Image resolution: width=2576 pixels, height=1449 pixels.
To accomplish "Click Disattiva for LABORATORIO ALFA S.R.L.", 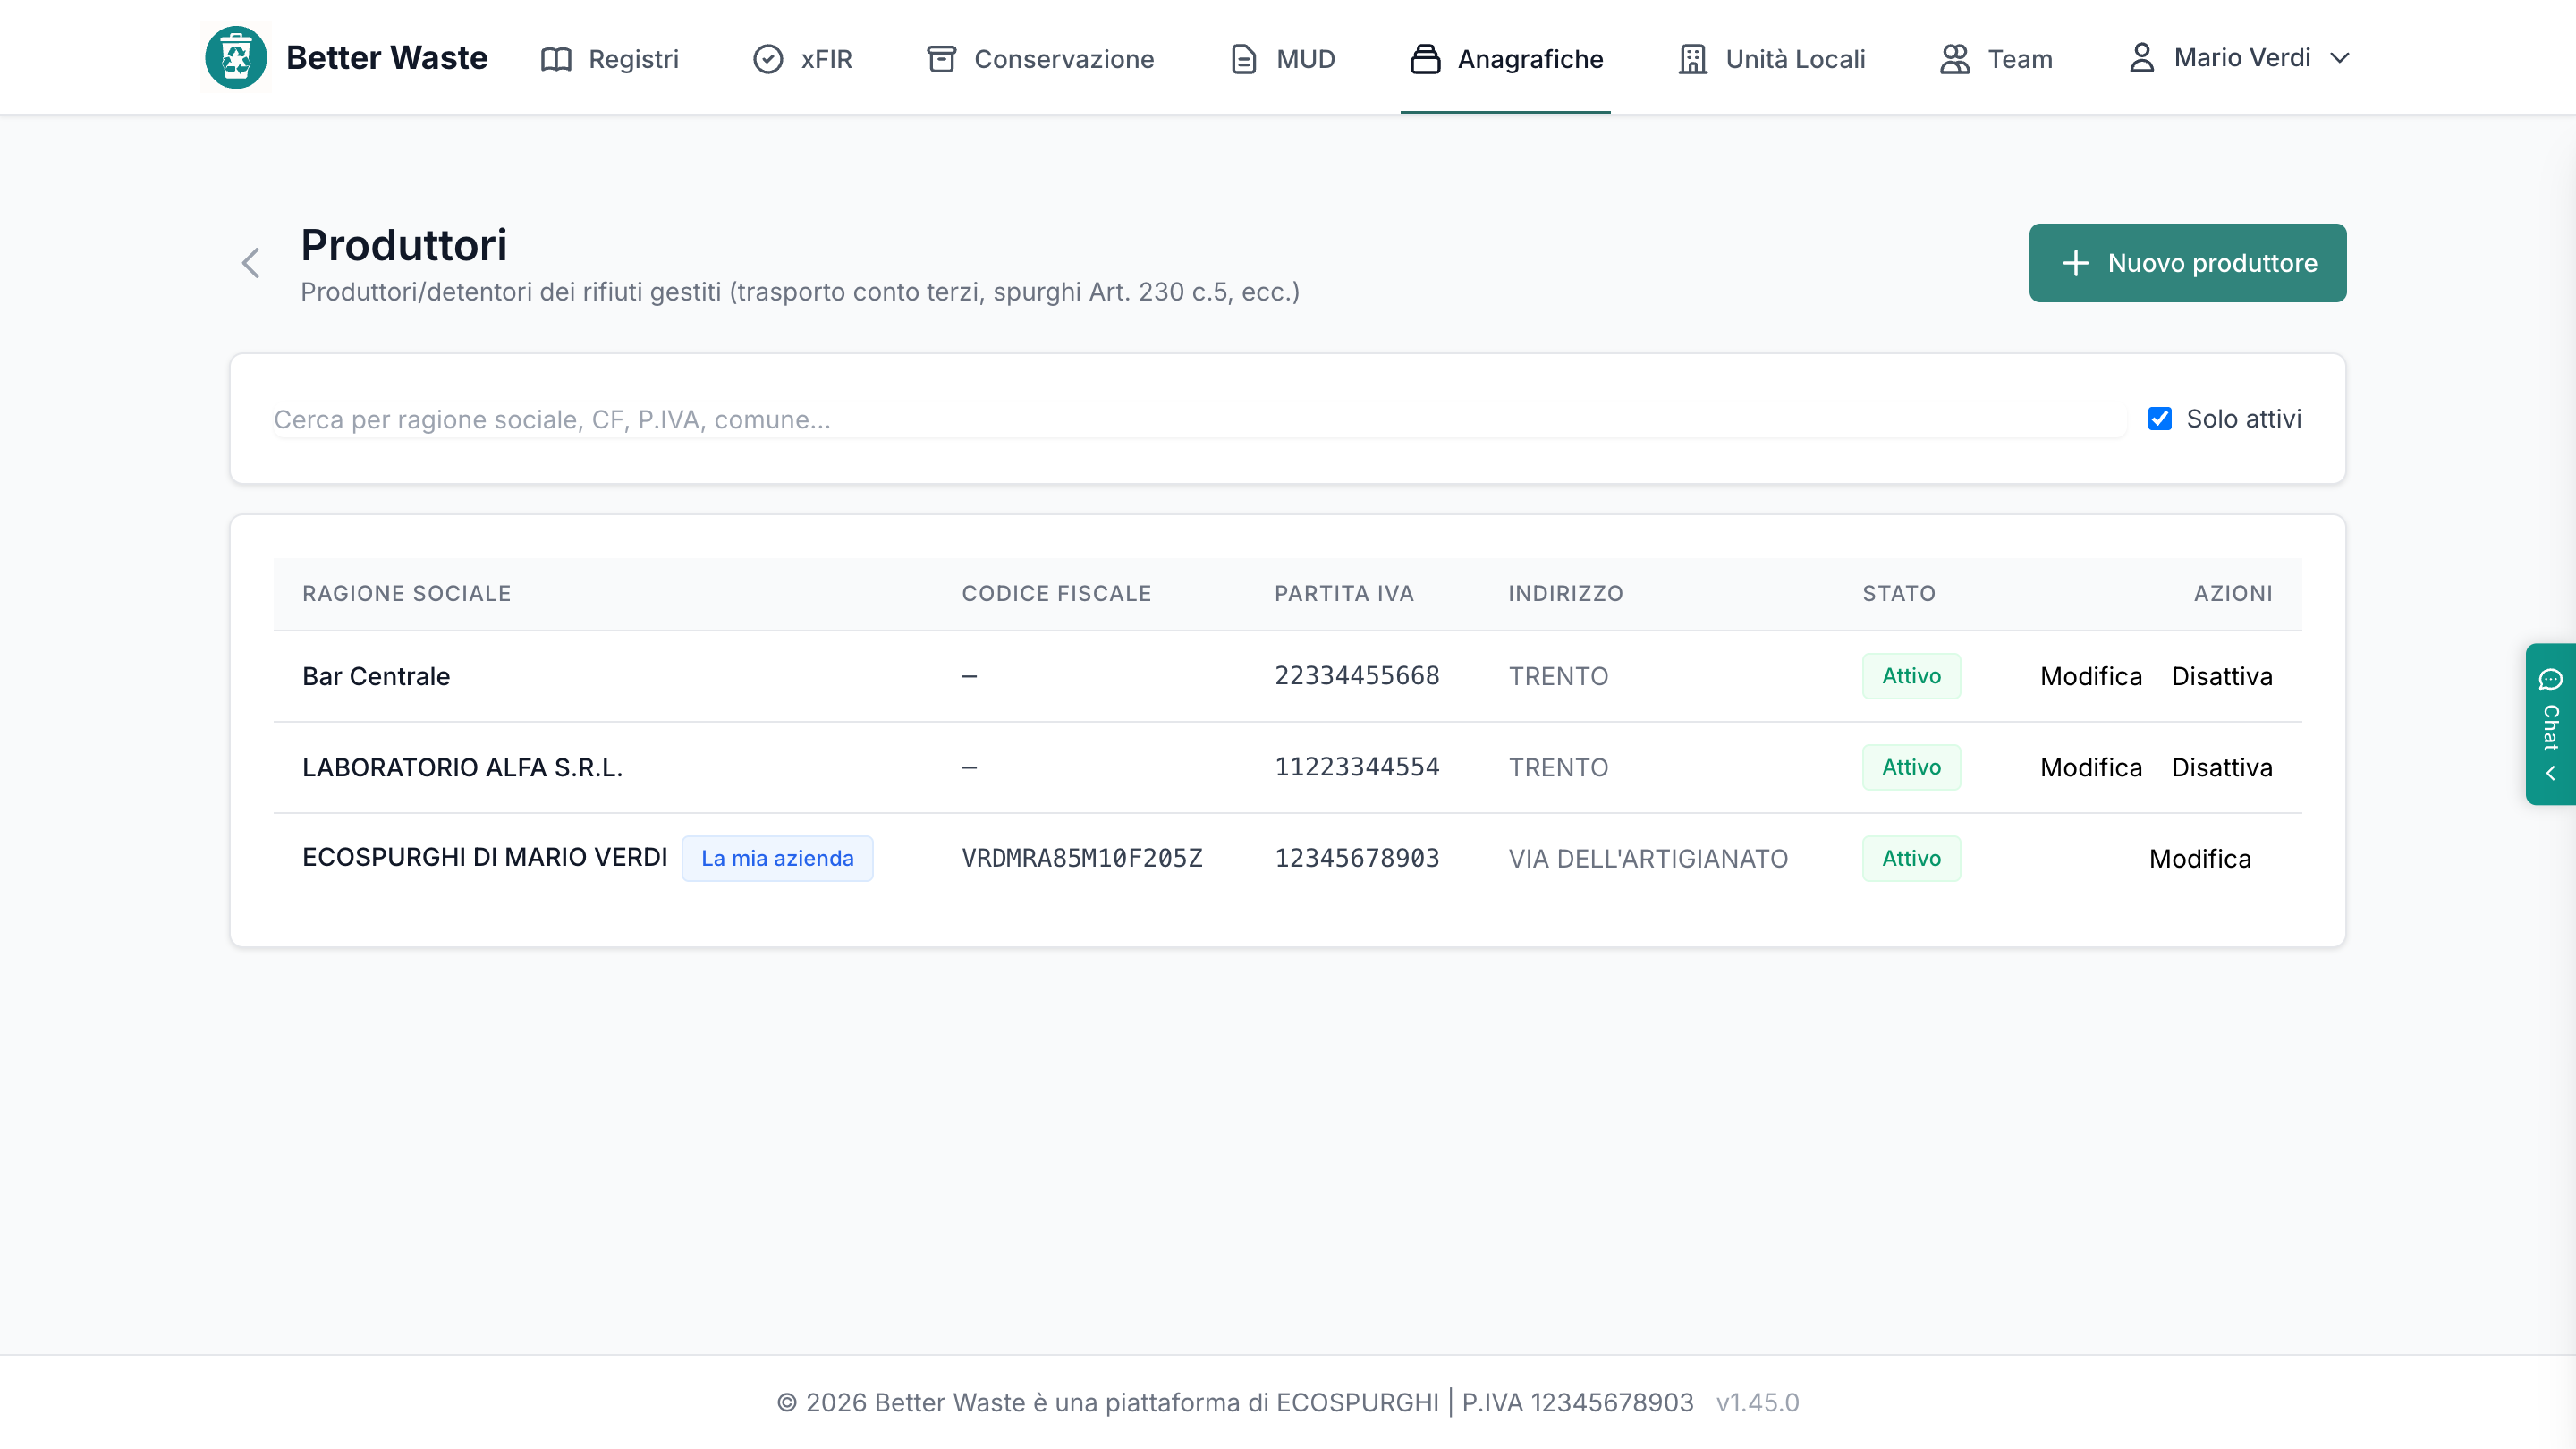I will [x=2221, y=767].
